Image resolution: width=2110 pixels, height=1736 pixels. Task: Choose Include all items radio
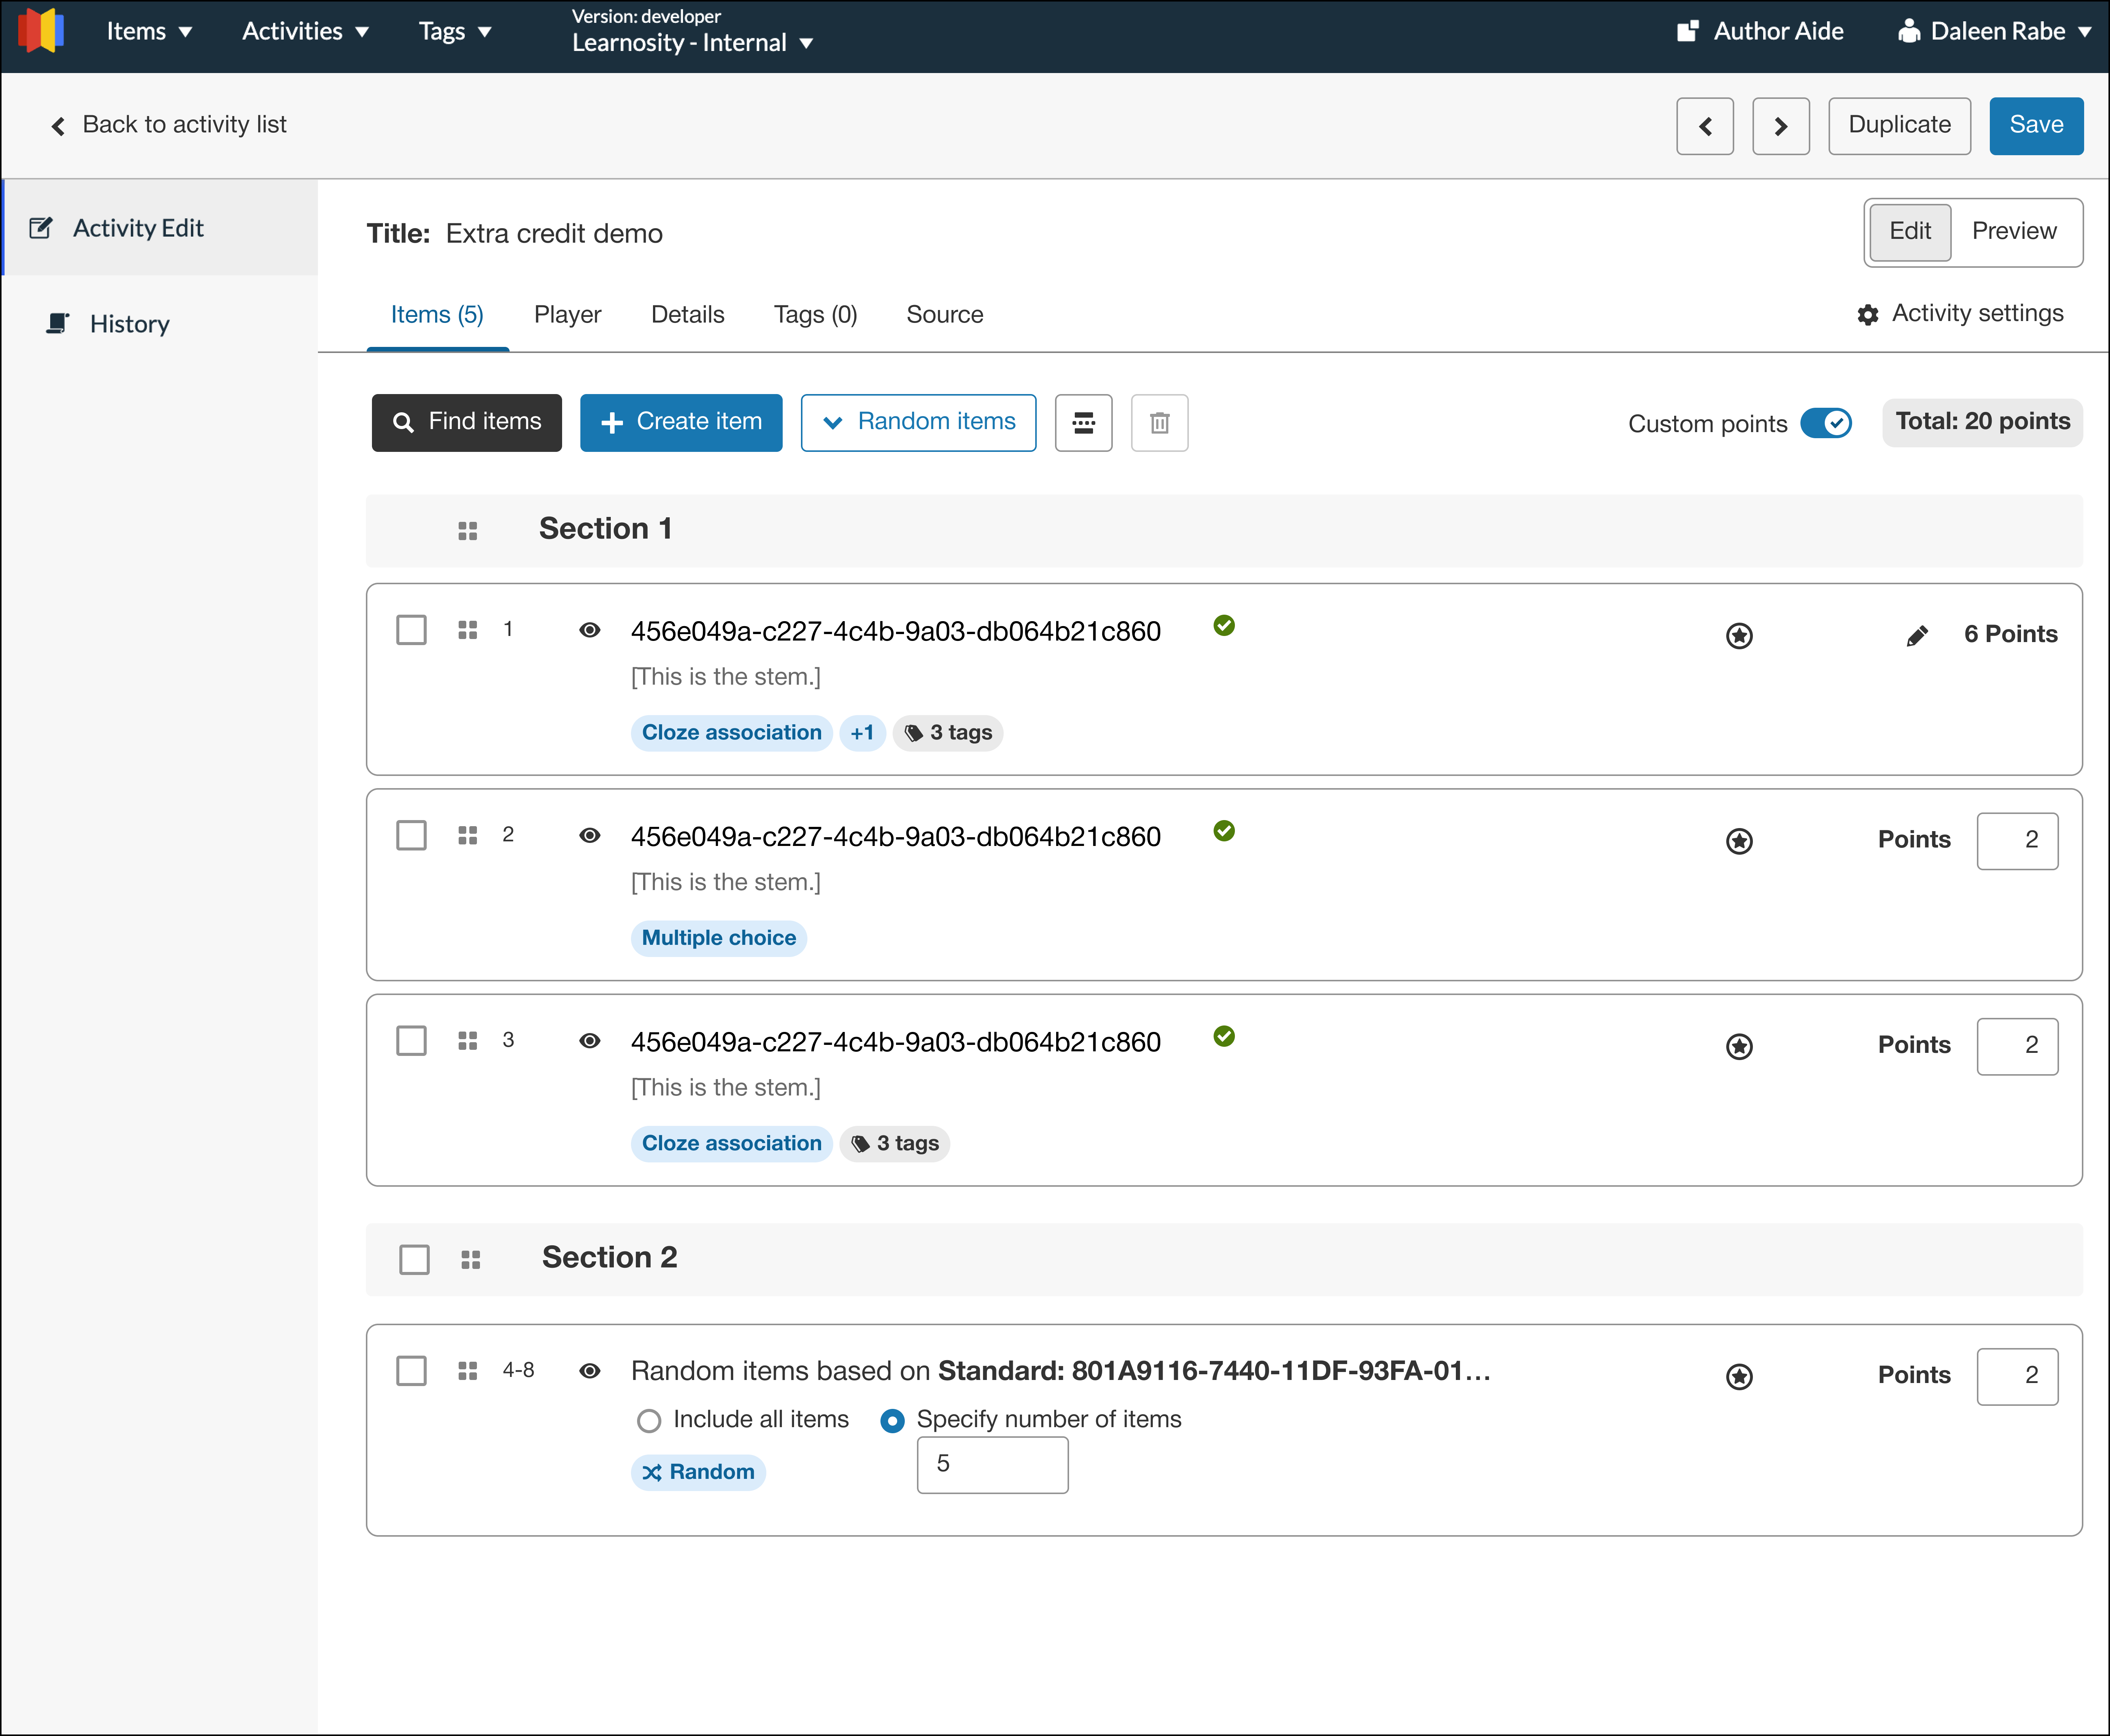(x=649, y=1421)
